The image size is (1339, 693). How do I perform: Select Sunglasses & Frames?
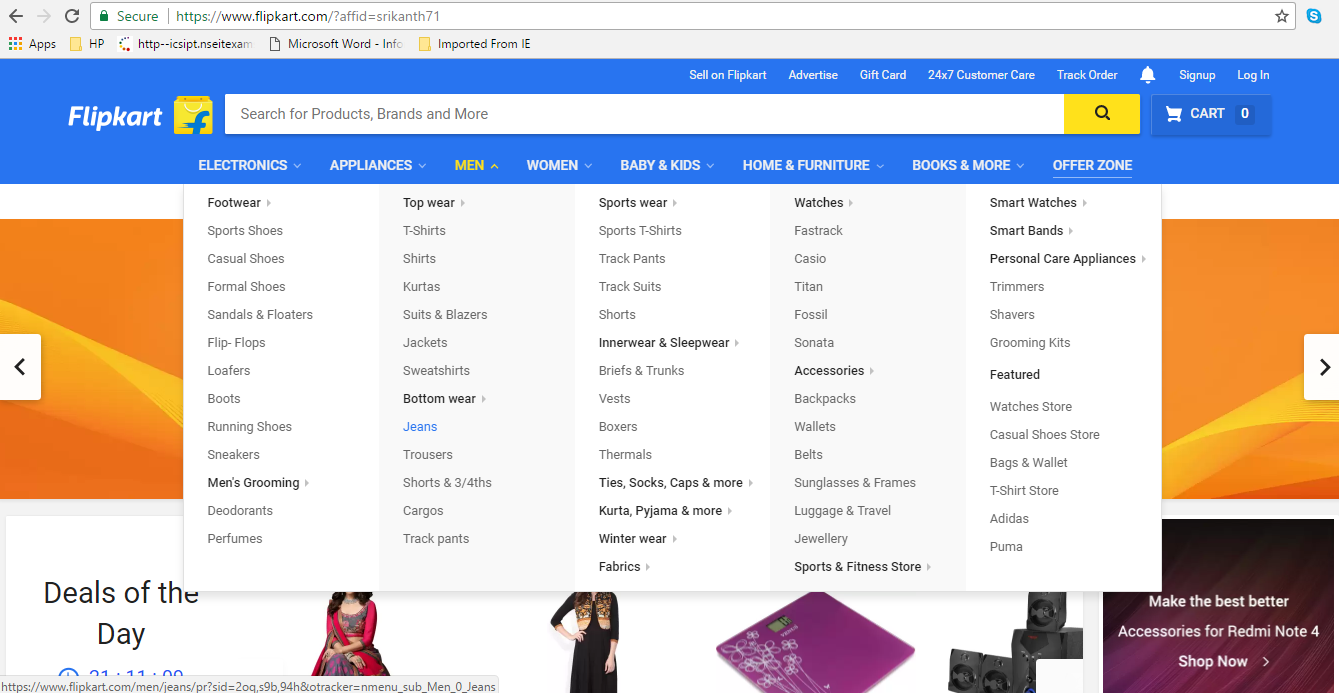[855, 482]
